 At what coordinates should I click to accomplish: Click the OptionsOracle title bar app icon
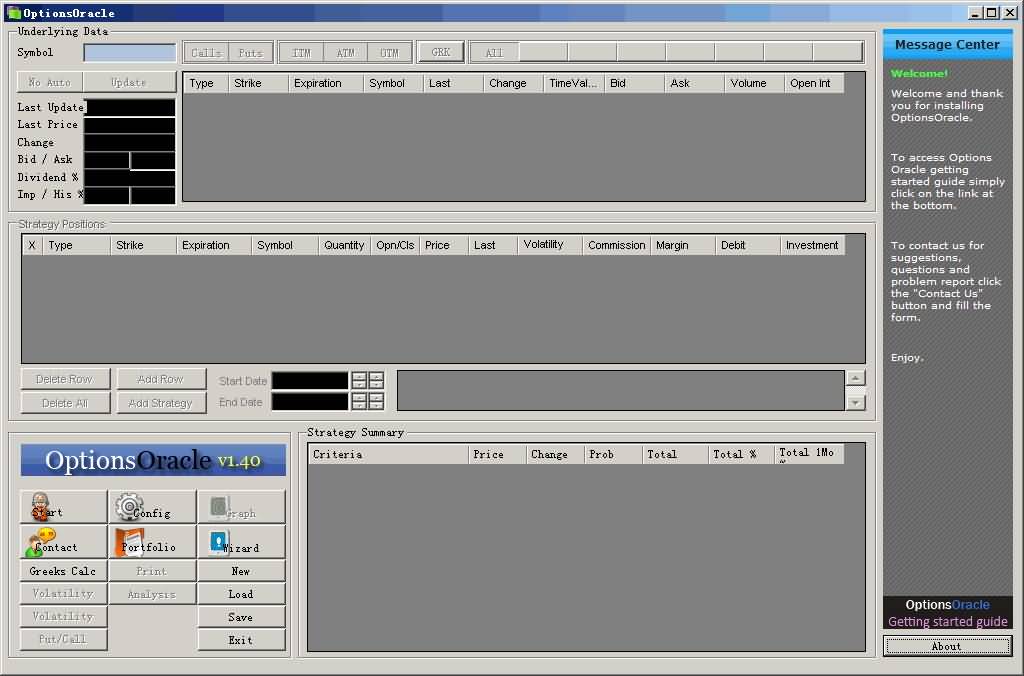tap(13, 12)
